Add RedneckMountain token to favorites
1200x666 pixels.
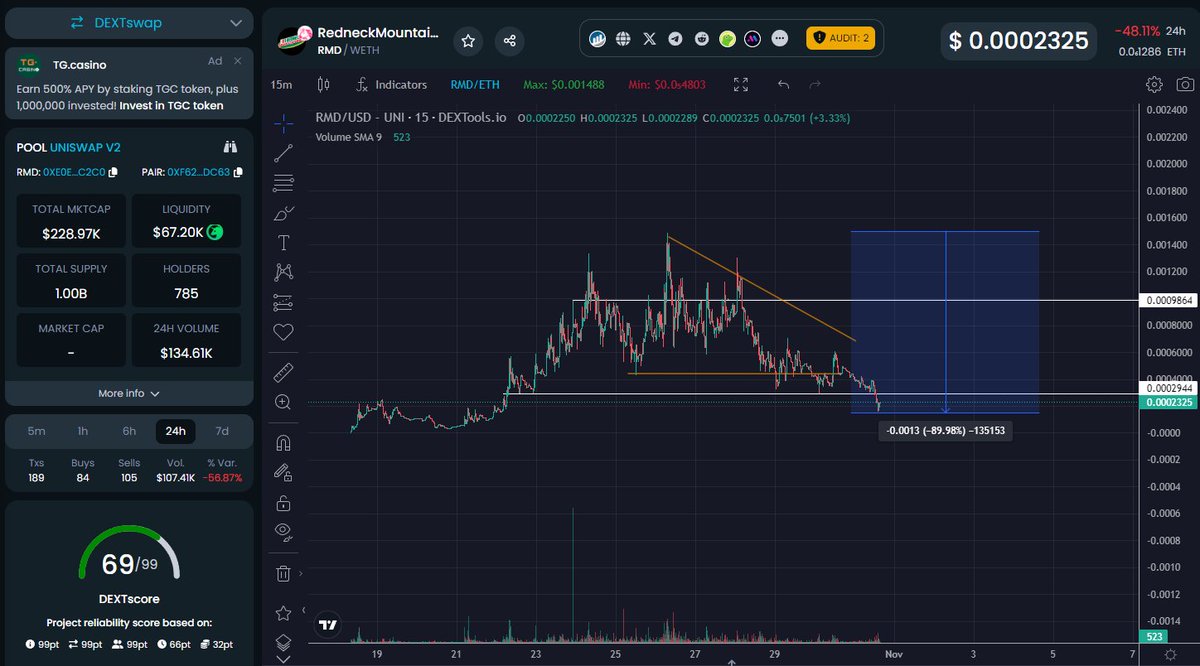469,41
